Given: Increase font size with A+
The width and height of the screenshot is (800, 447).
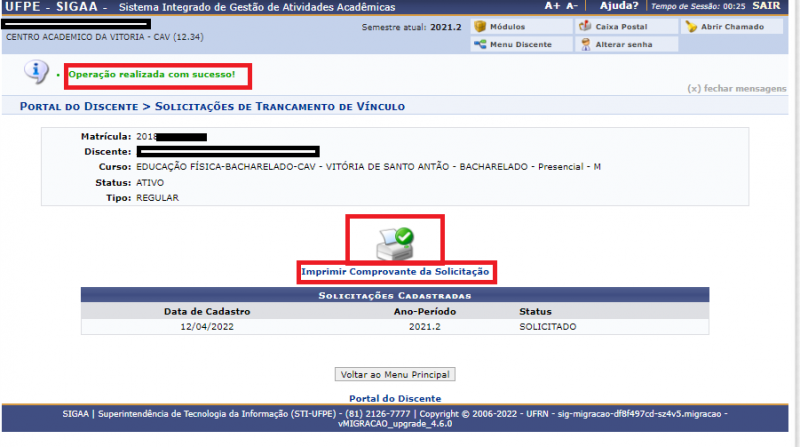Looking at the screenshot, I should pyautogui.click(x=552, y=6).
